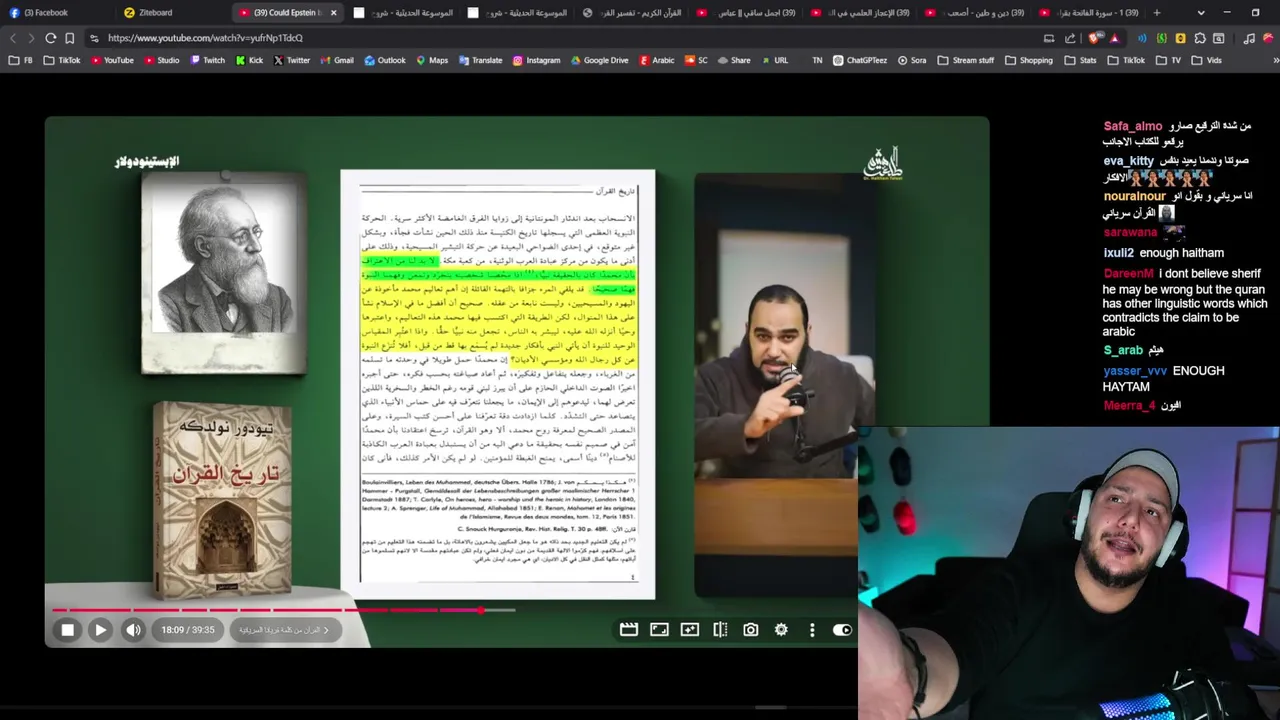Click the share icon in the address bar
The image size is (1280, 720).
click(1070, 38)
